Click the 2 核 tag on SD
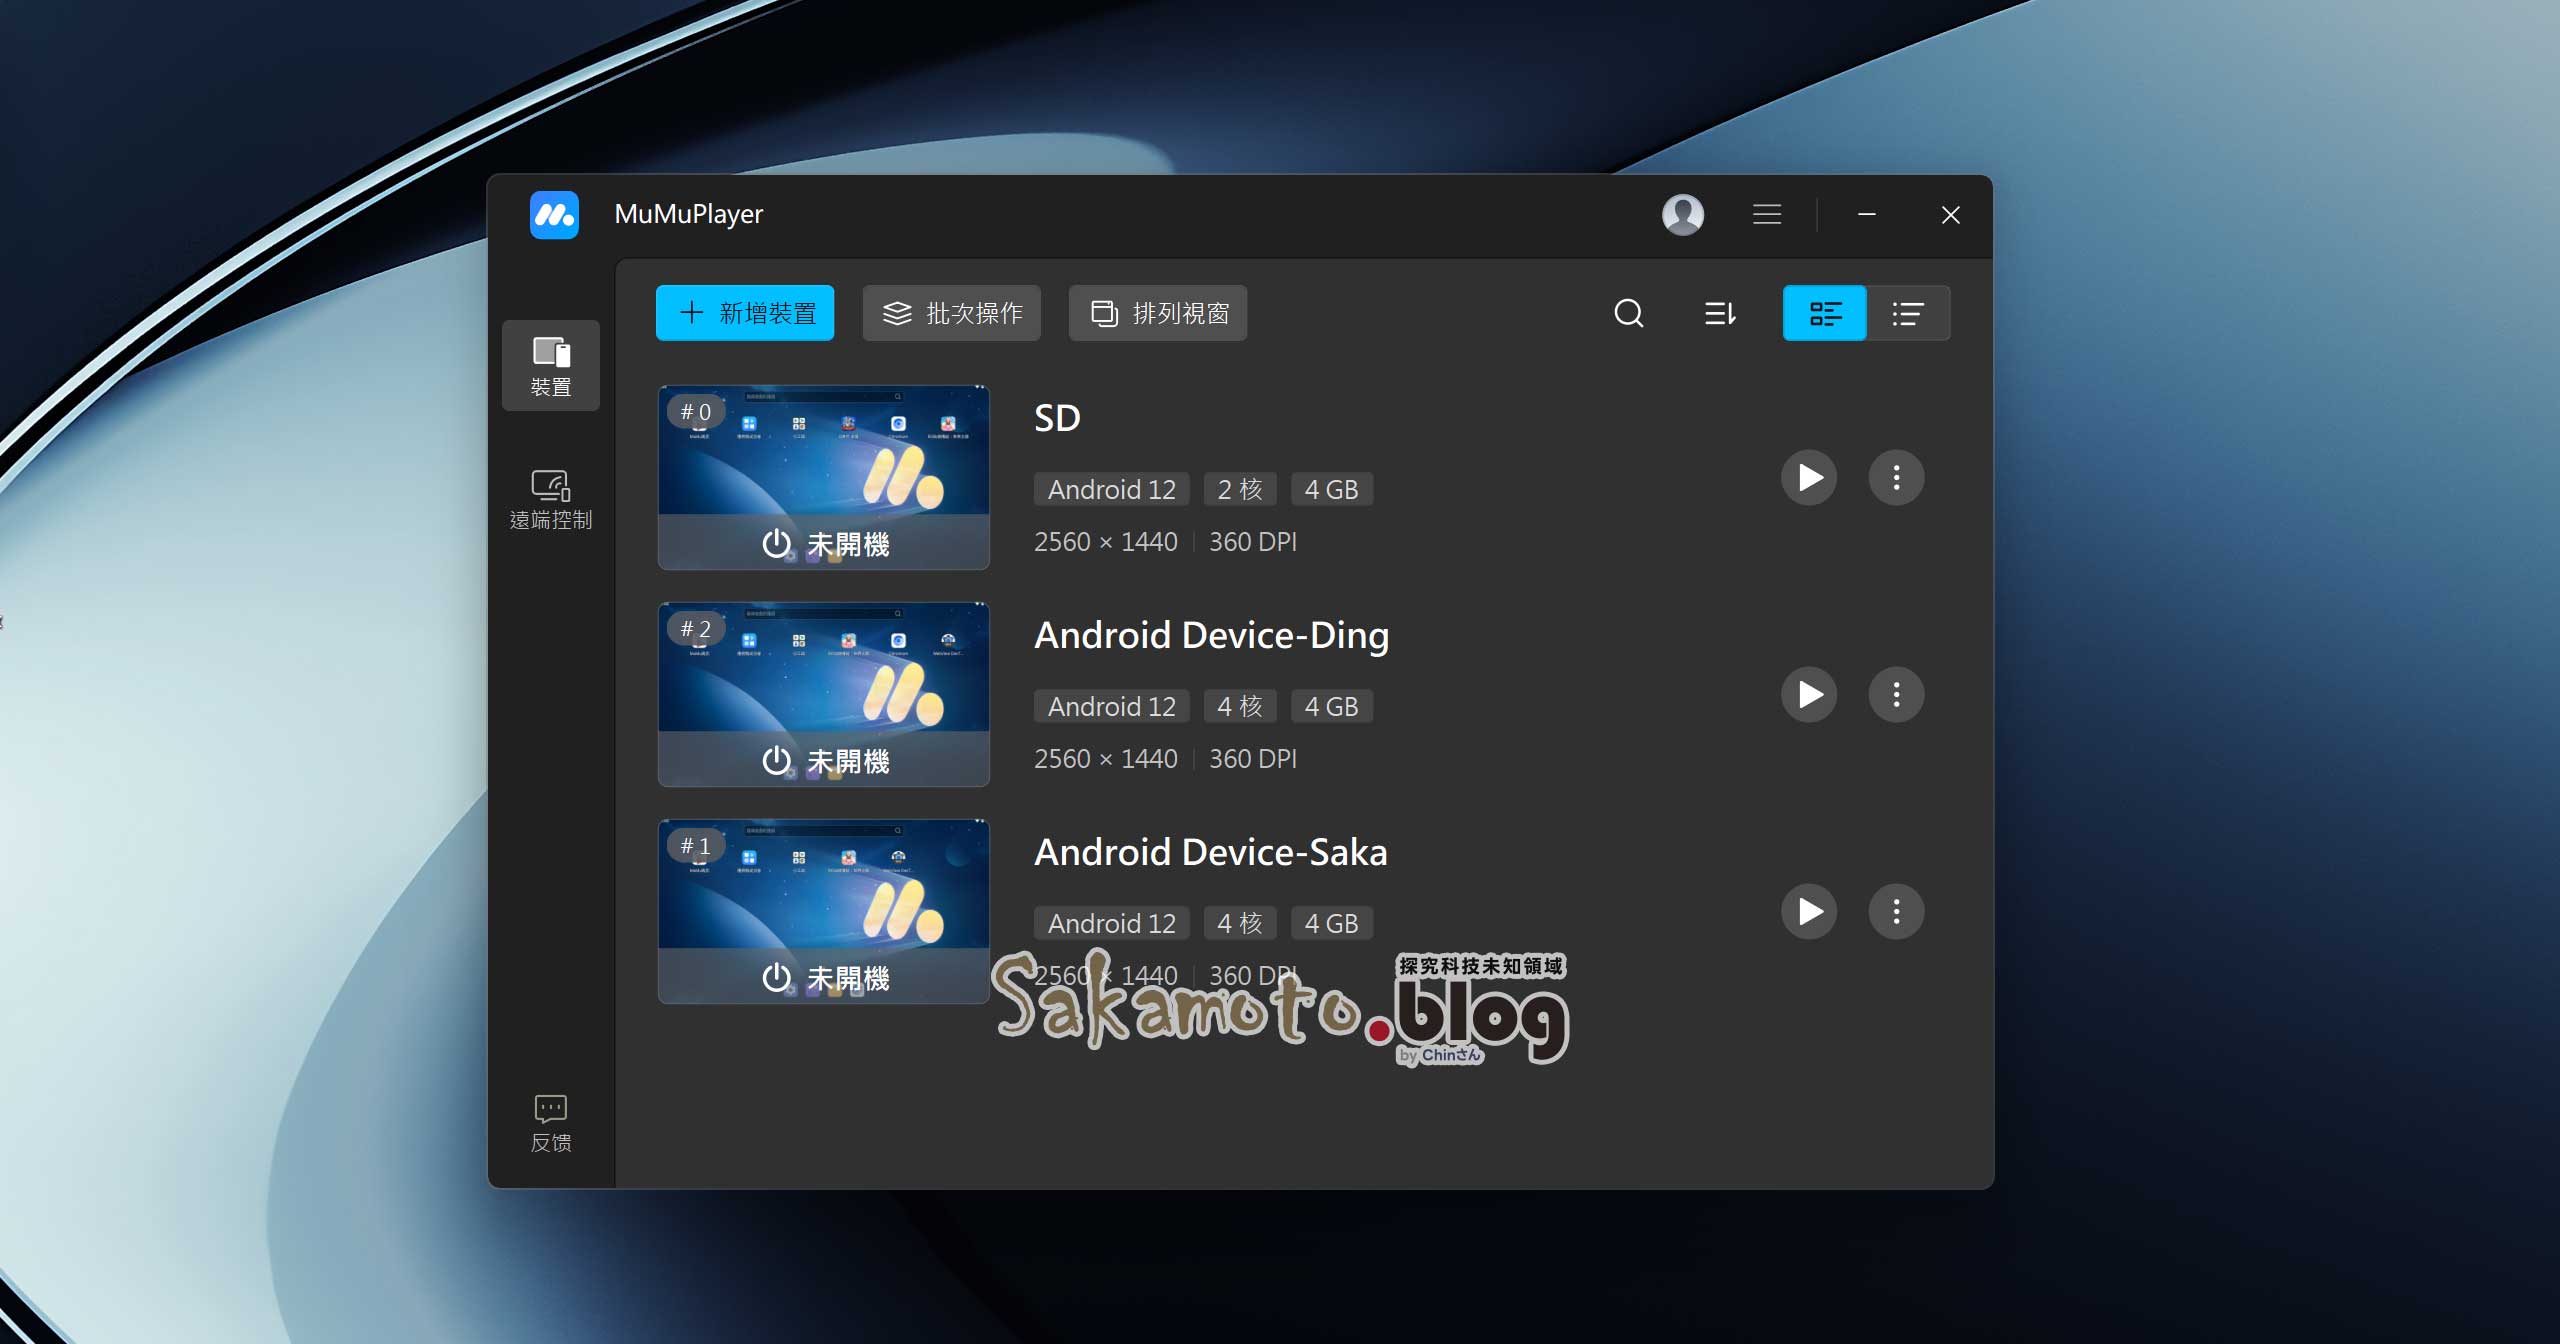 [1240, 489]
